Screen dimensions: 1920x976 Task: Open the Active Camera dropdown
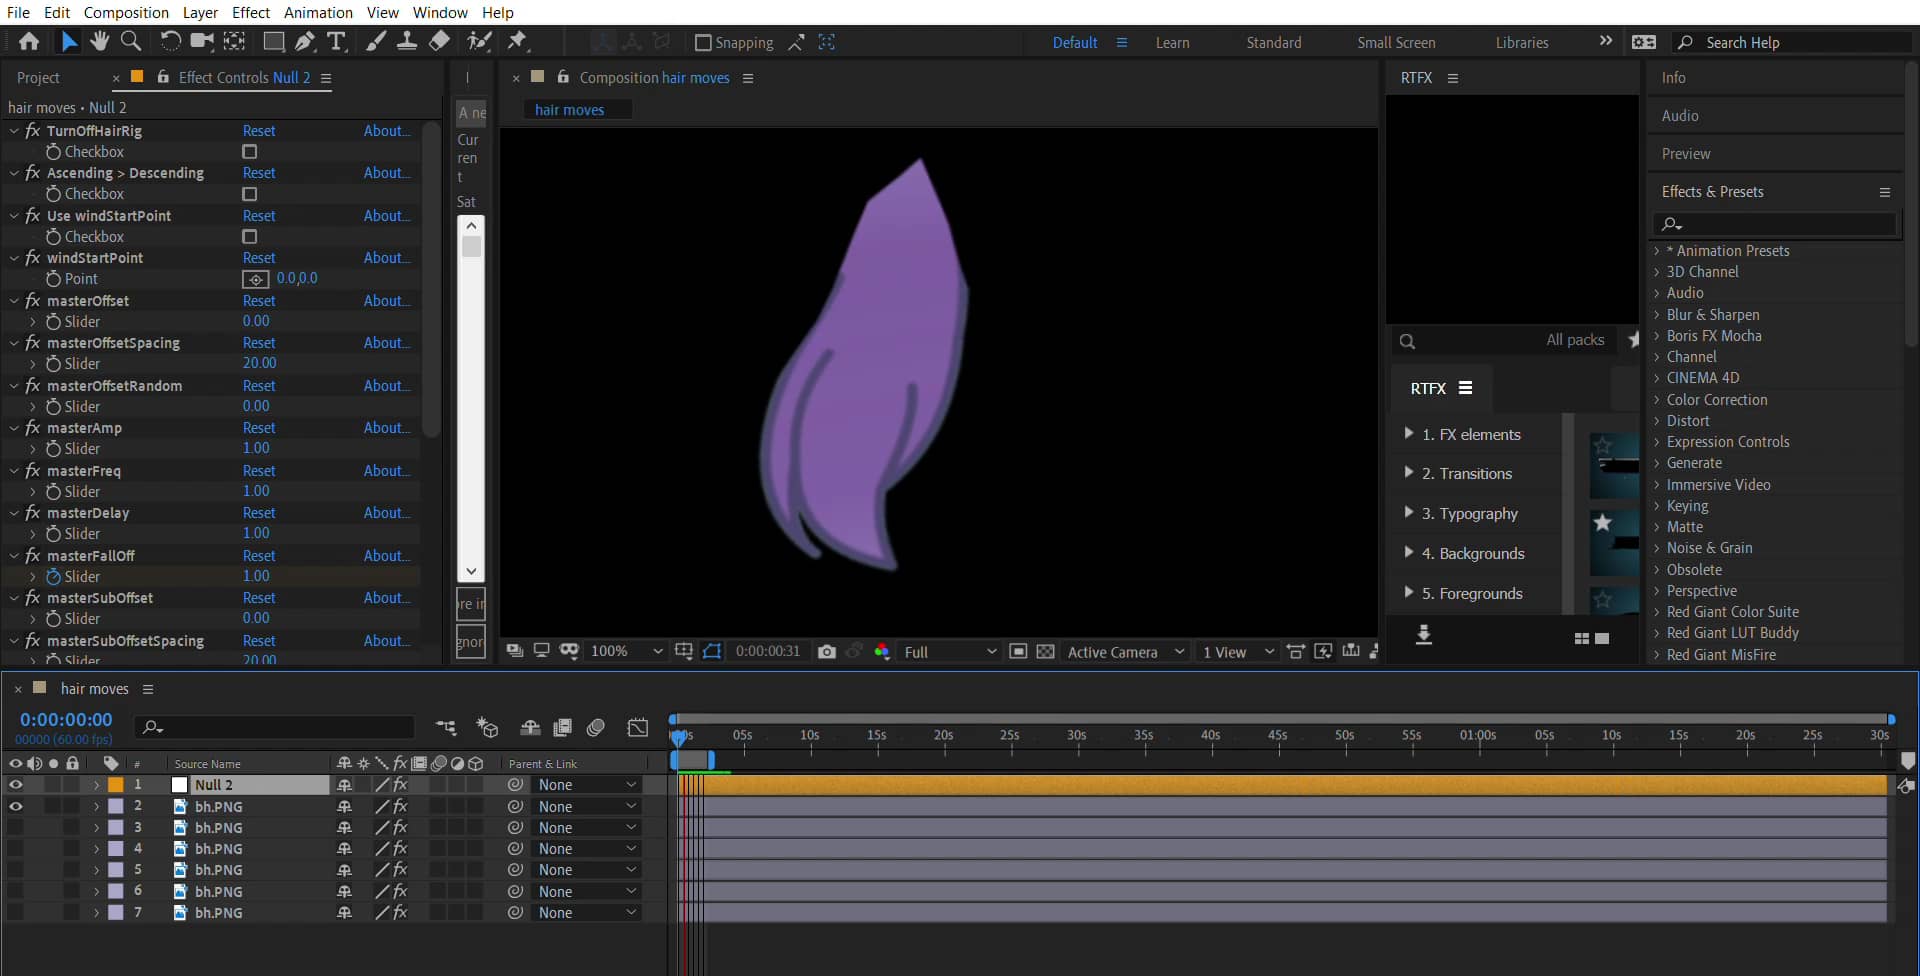[1124, 651]
